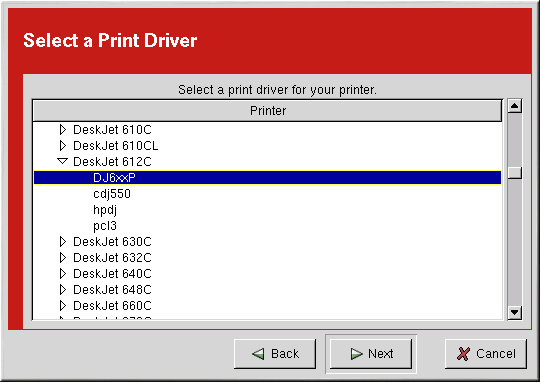Image resolution: width=540 pixels, height=382 pixels.
Task: Expand the DeskJet 632C triangle
Action: pyautogui.click(x=63, y=258)
